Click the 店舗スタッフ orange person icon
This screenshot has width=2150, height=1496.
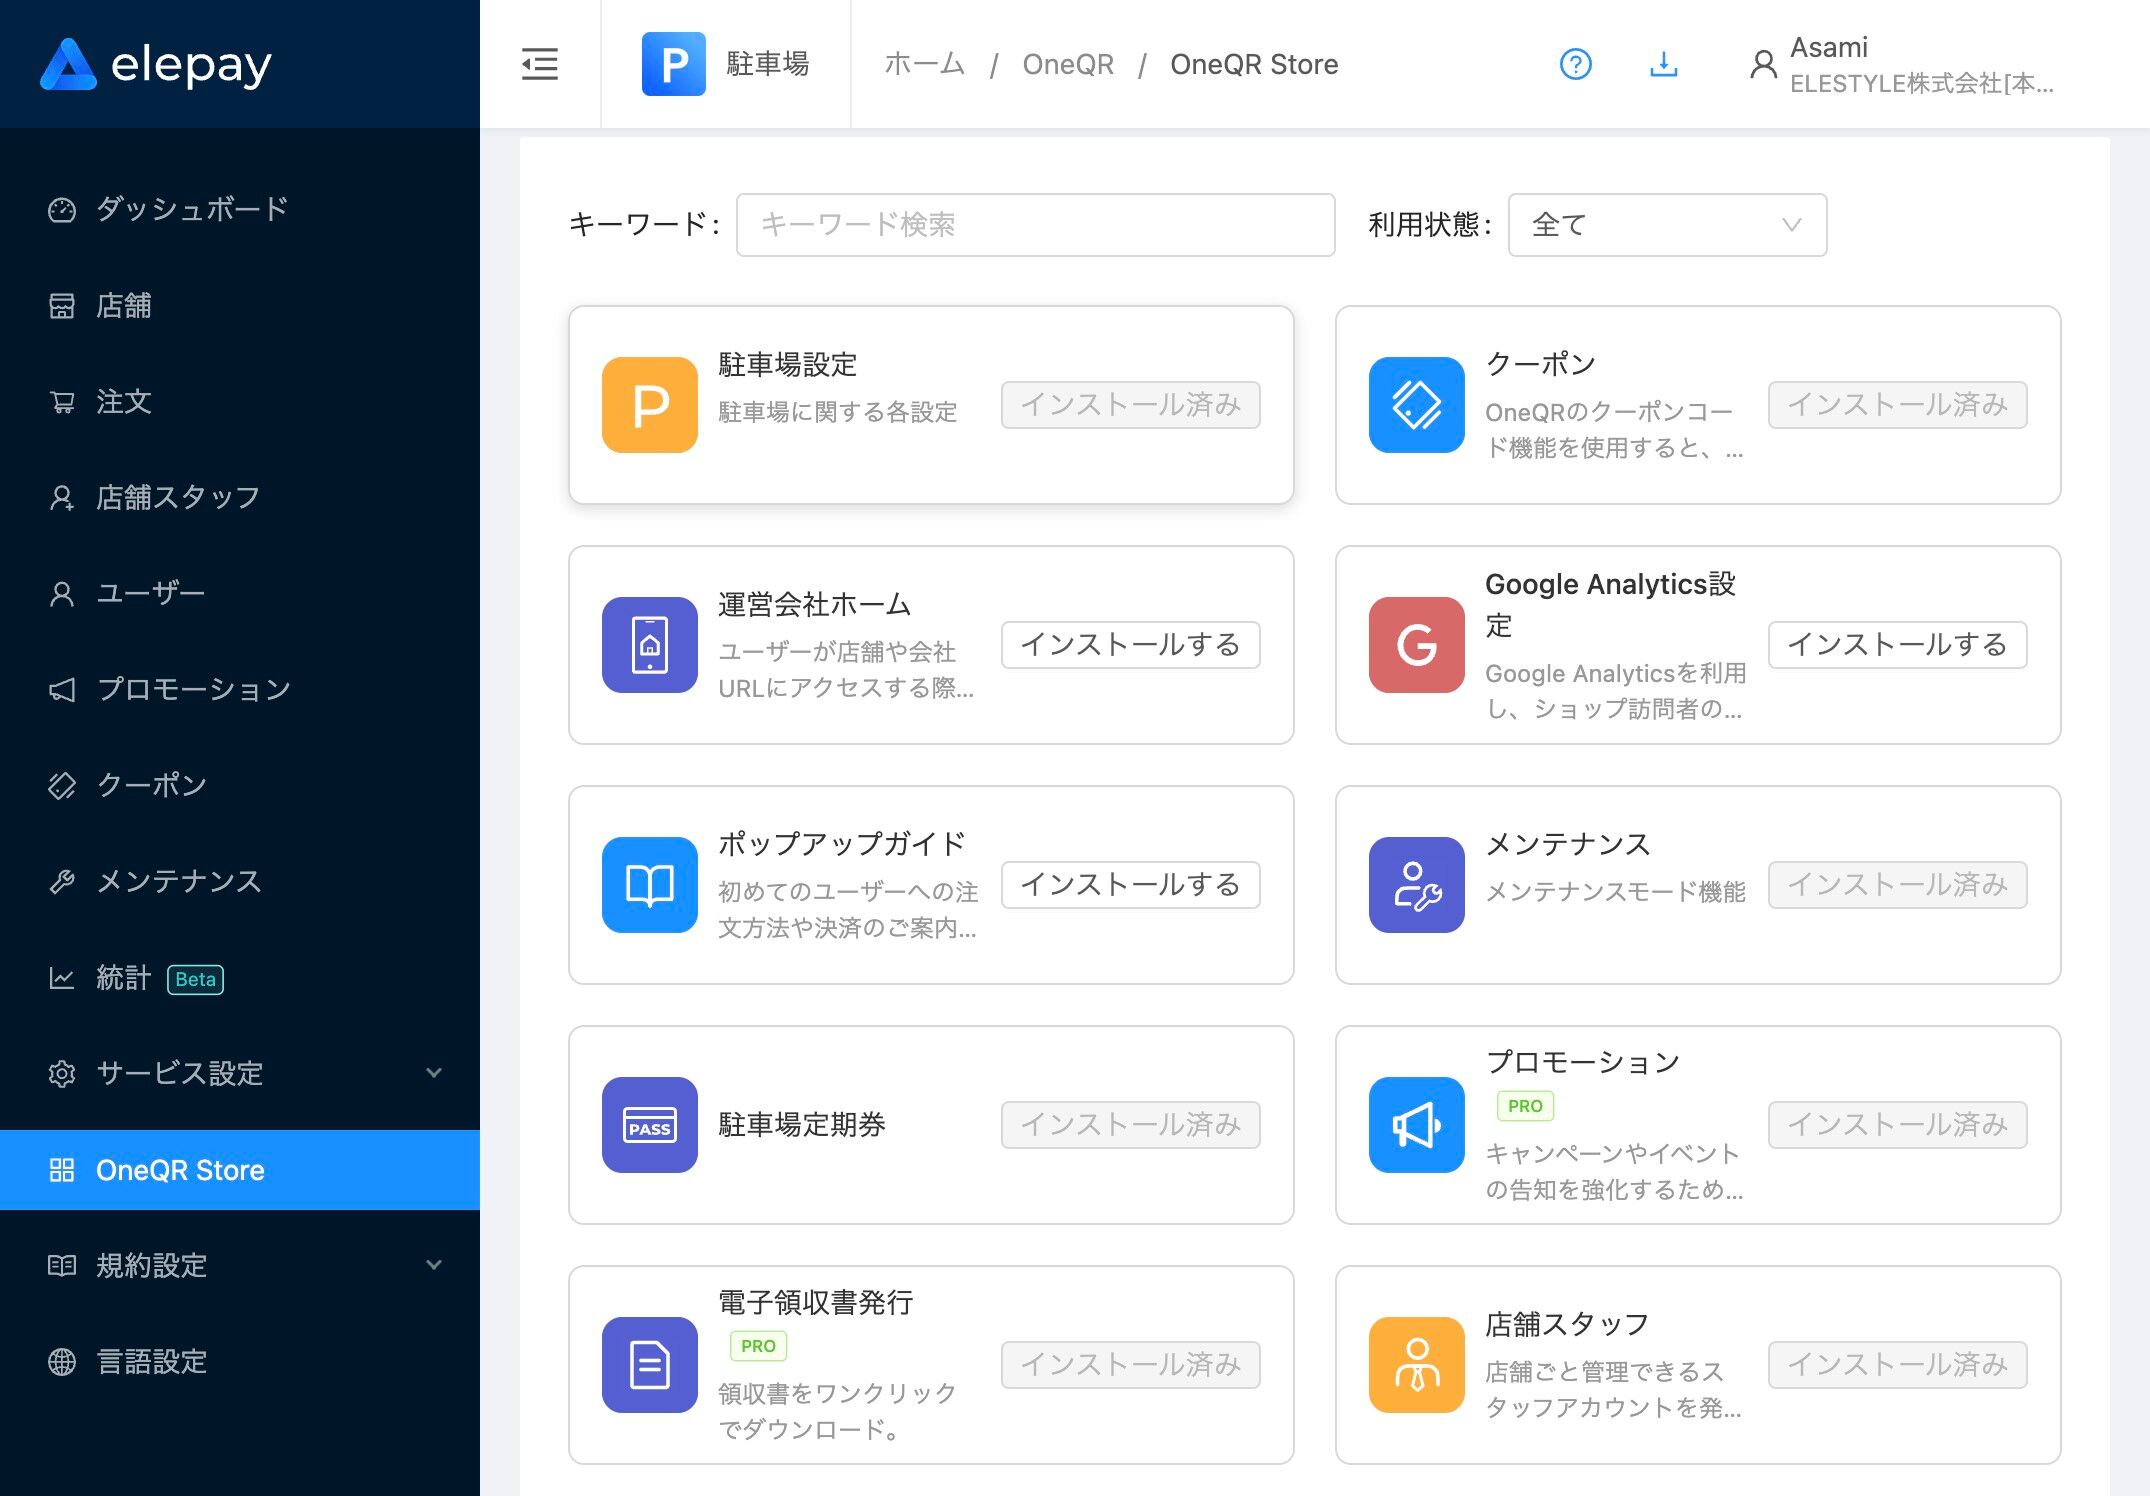coord(1416,1365)
